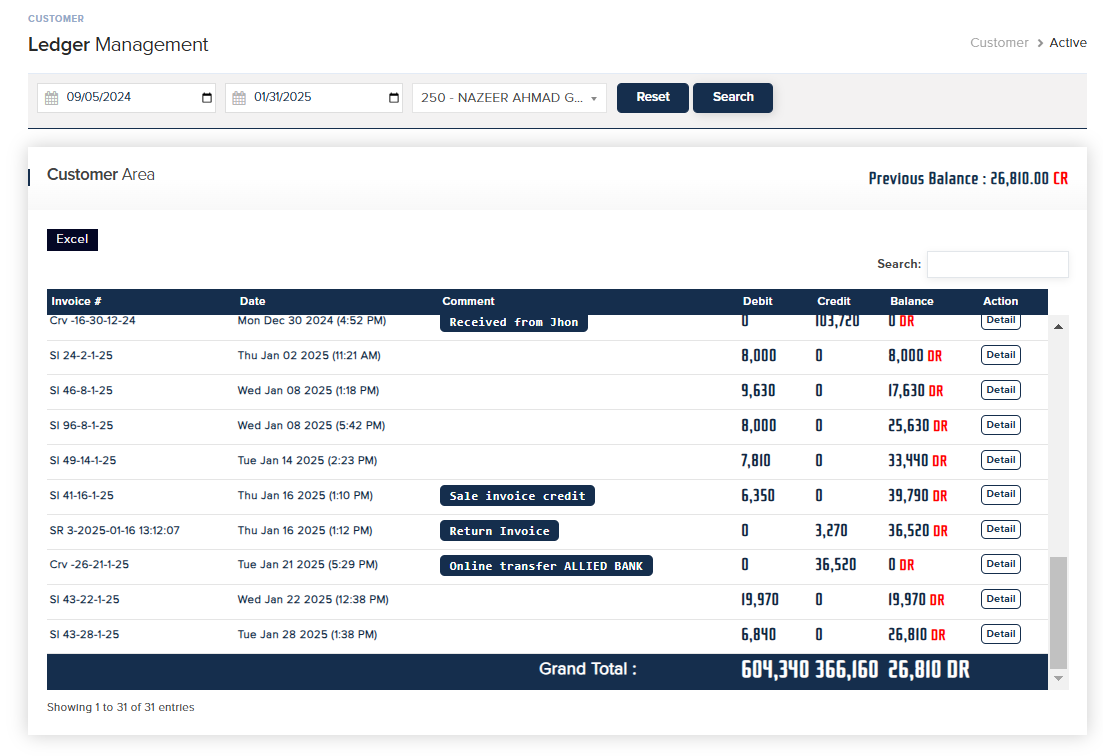The width and height of the screenshot is (1103, 756).
Task: Click the Customer breadcrumb link
Action: [x=999, y=43]
